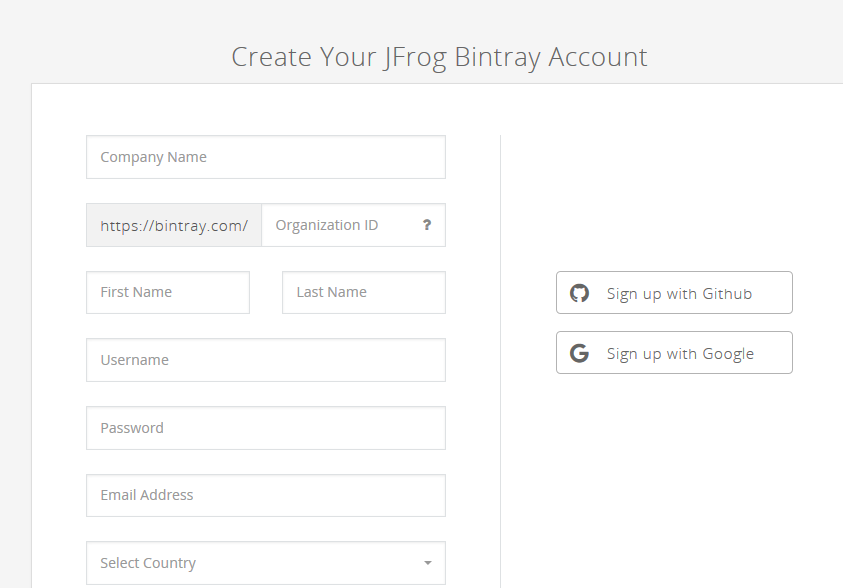The image size is (843, 588).
Task: Click the Select Country caret arrow
Action: coord(428,563)
